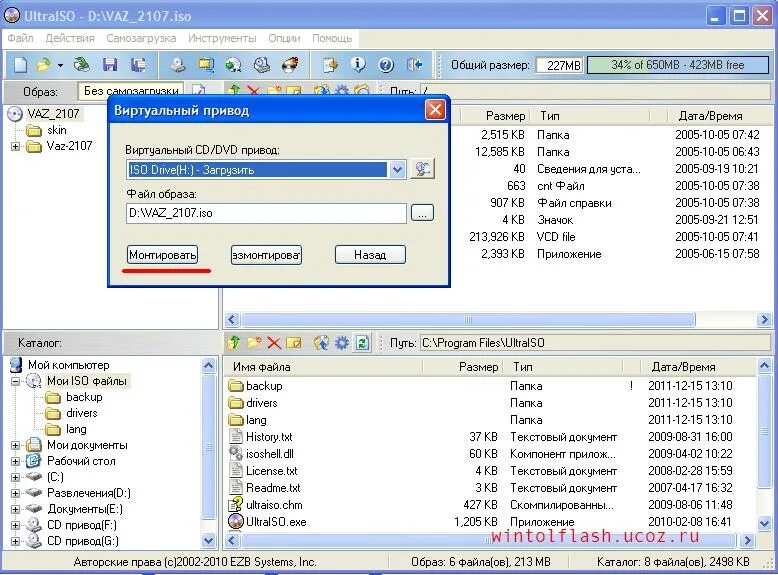Viewport: 778px width, 575px height.
Task: Select ultraiso.chm in the file list
Action: (274, 505)
